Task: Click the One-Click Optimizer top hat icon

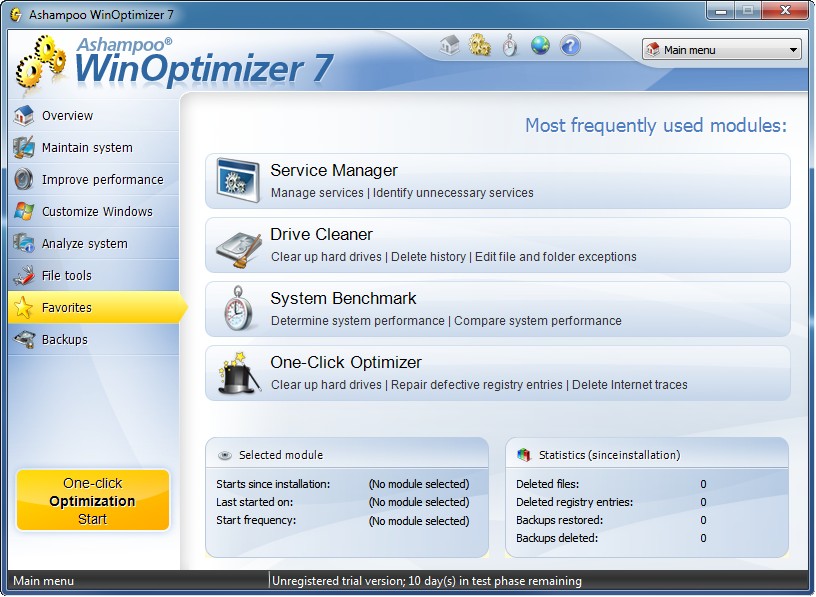Action: (x=238, y=373)
